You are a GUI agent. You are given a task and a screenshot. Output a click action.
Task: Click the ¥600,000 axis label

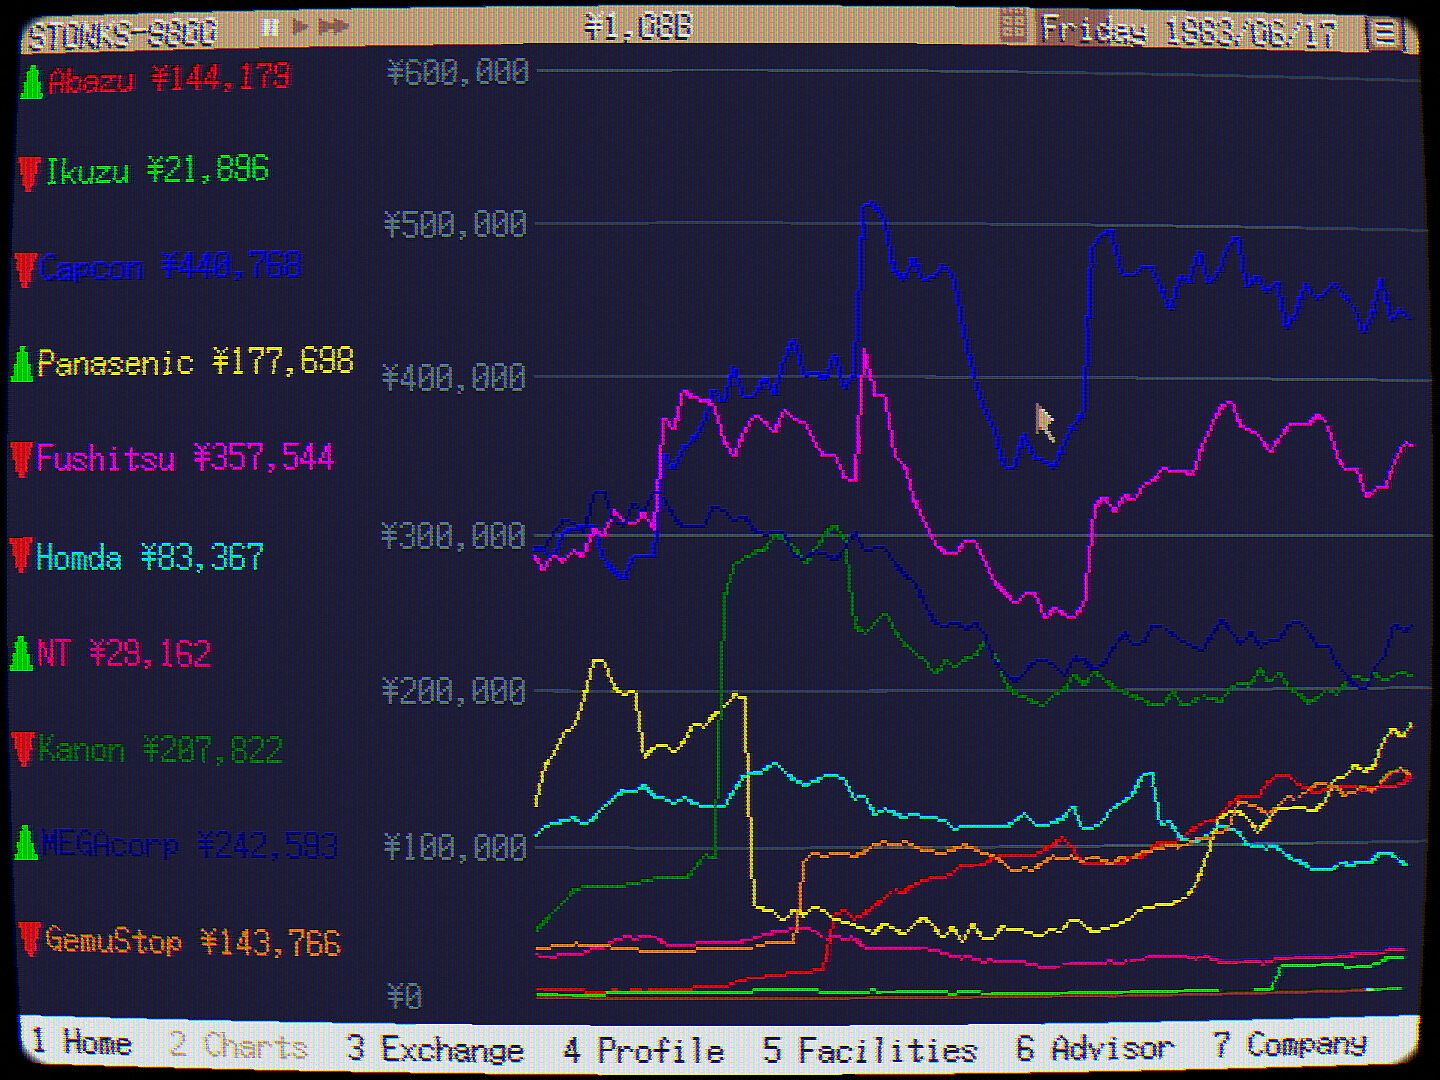click(457, 72)
